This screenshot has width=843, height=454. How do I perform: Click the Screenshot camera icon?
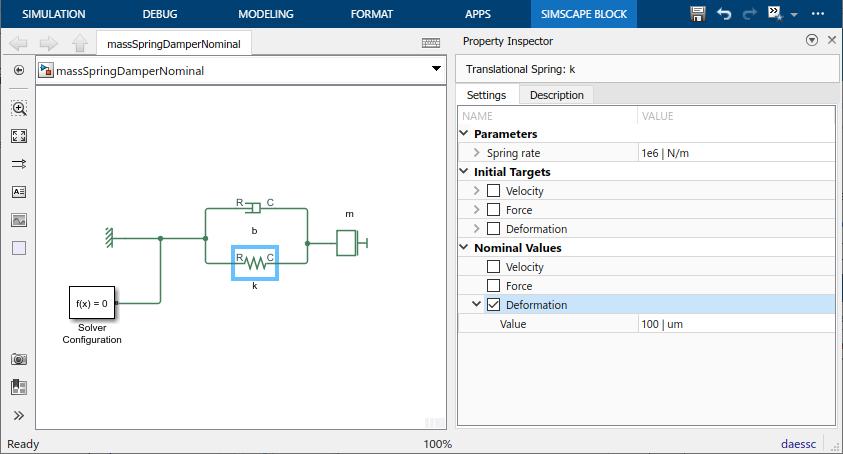click(19, 359)
